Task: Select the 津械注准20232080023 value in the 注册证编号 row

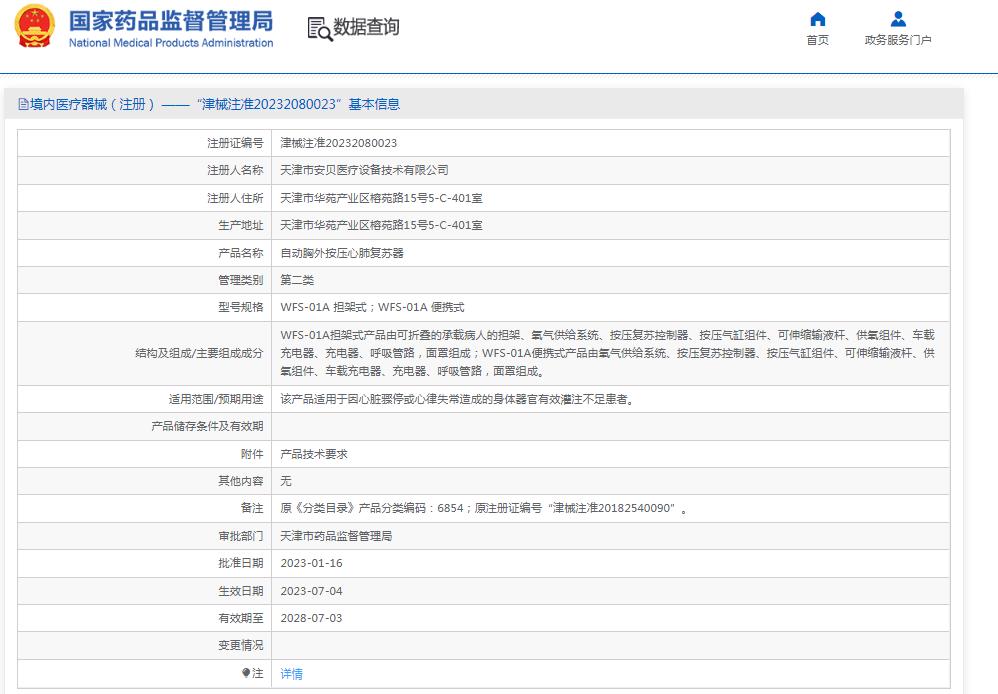Action: point(339,143)
